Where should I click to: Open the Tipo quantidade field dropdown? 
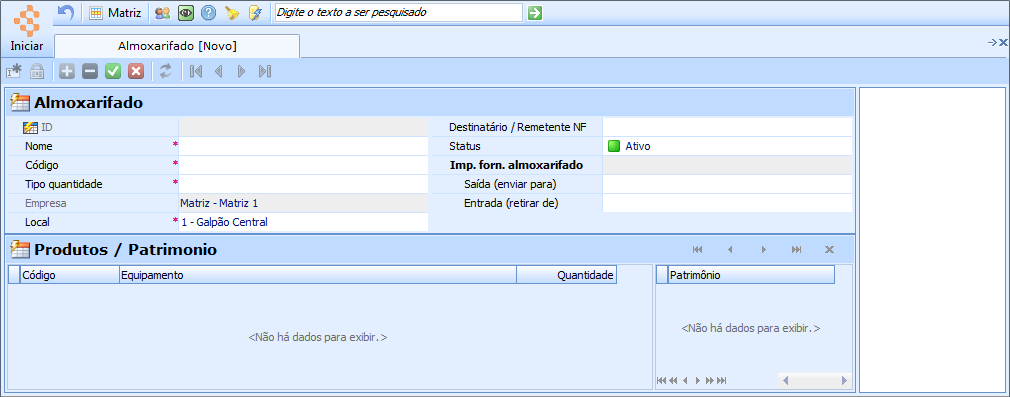pyautogui.click(x=303, y=184)
